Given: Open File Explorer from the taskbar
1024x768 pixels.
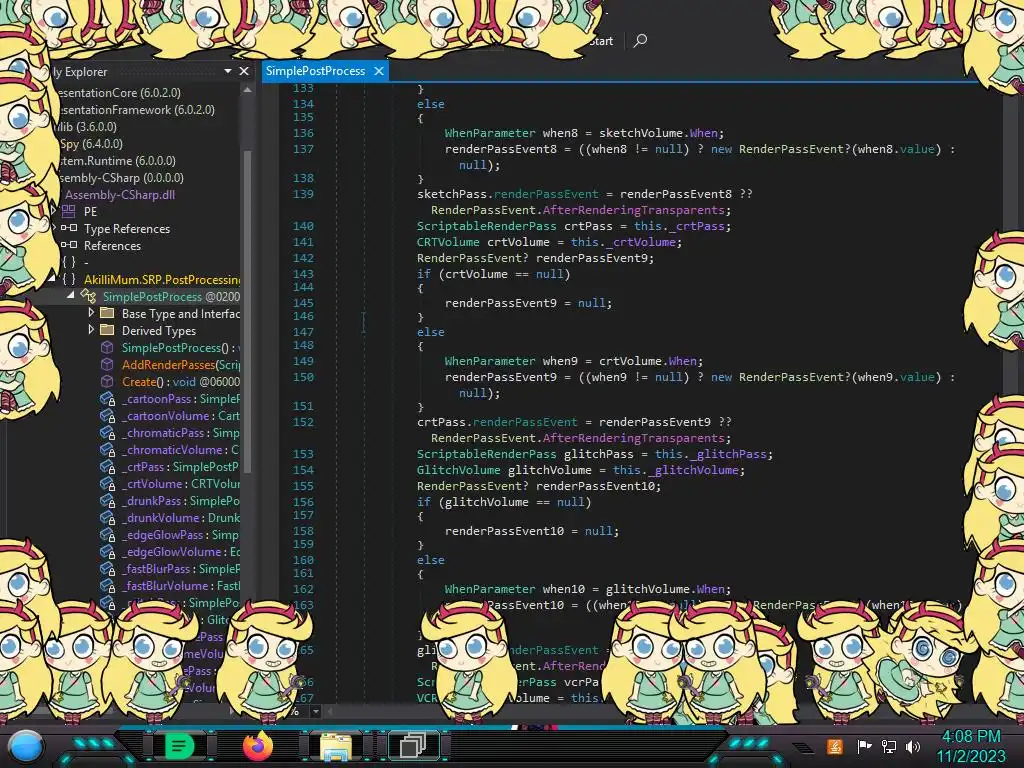Looking at the screenshot, I should tap(336, 746).
